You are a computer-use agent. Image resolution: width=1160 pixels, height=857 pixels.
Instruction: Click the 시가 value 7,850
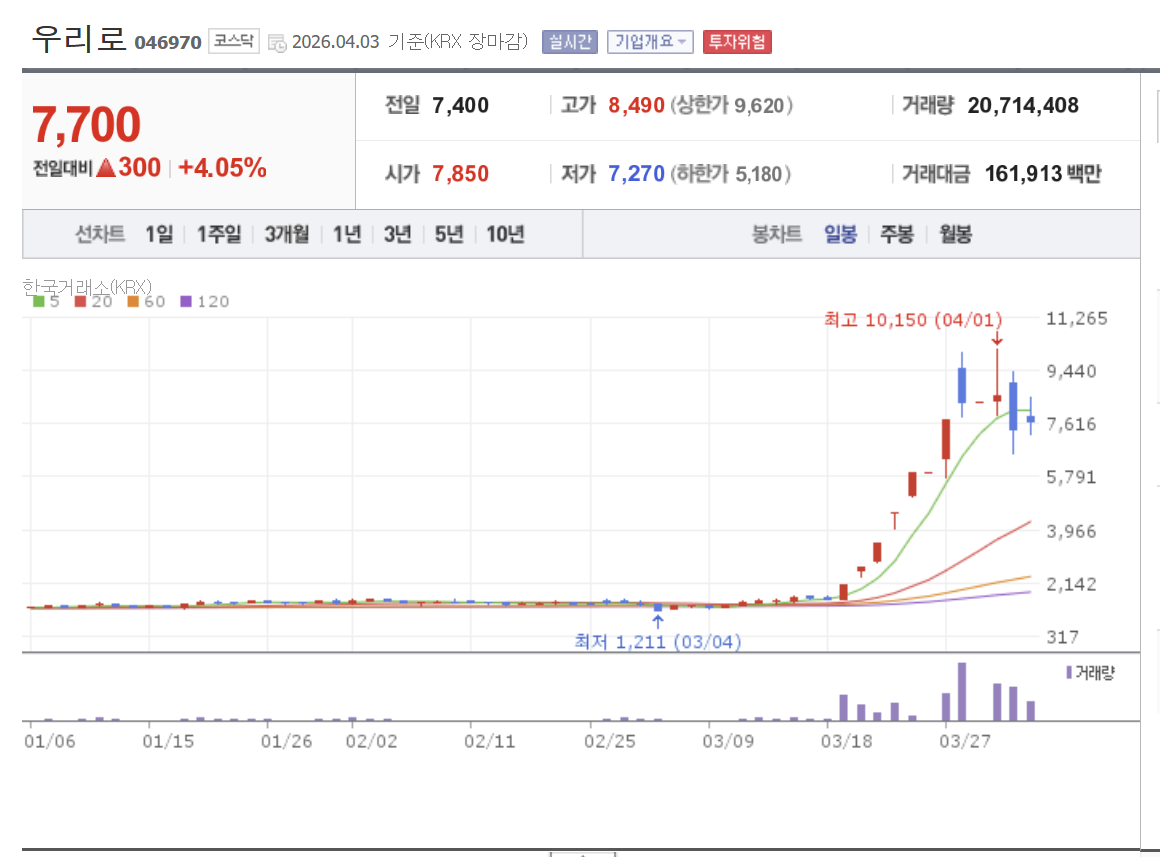tap(460, 174)
